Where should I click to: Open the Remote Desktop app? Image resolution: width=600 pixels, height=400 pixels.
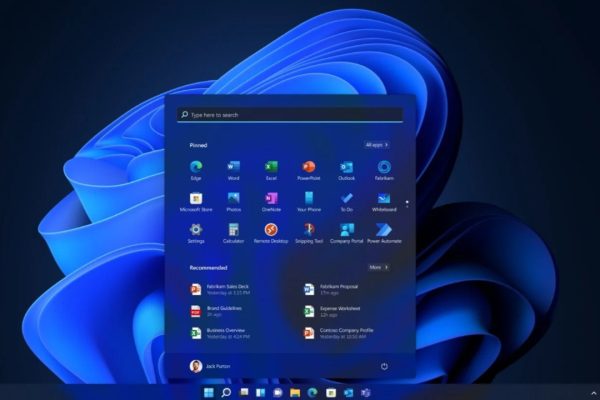pos(271,233)
